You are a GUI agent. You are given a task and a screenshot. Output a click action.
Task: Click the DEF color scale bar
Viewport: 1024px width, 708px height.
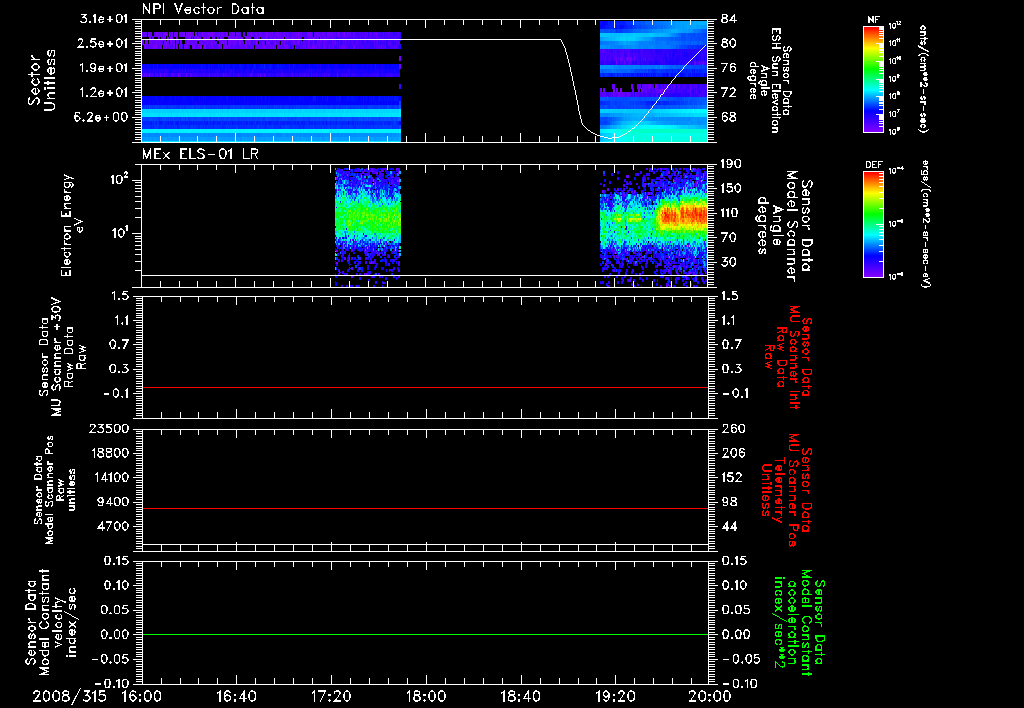pyautogui.click(x=873, y=224)
